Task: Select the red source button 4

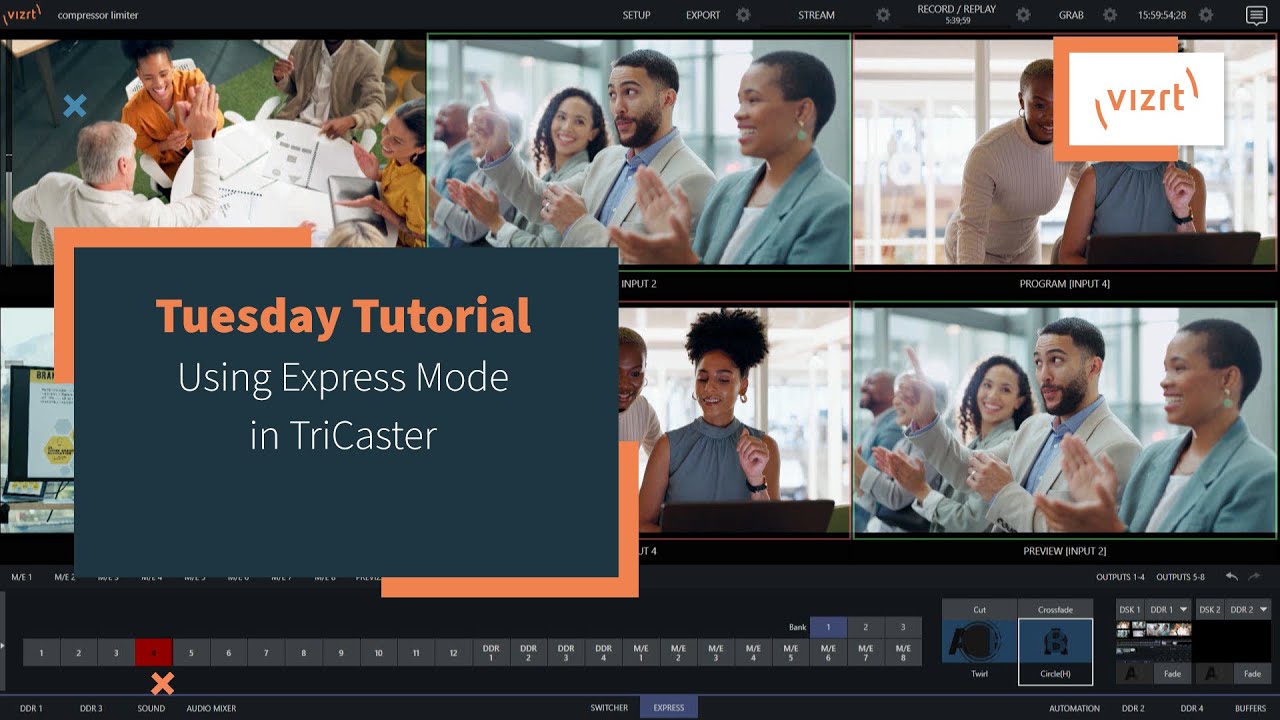Action: tap(153, 653)
